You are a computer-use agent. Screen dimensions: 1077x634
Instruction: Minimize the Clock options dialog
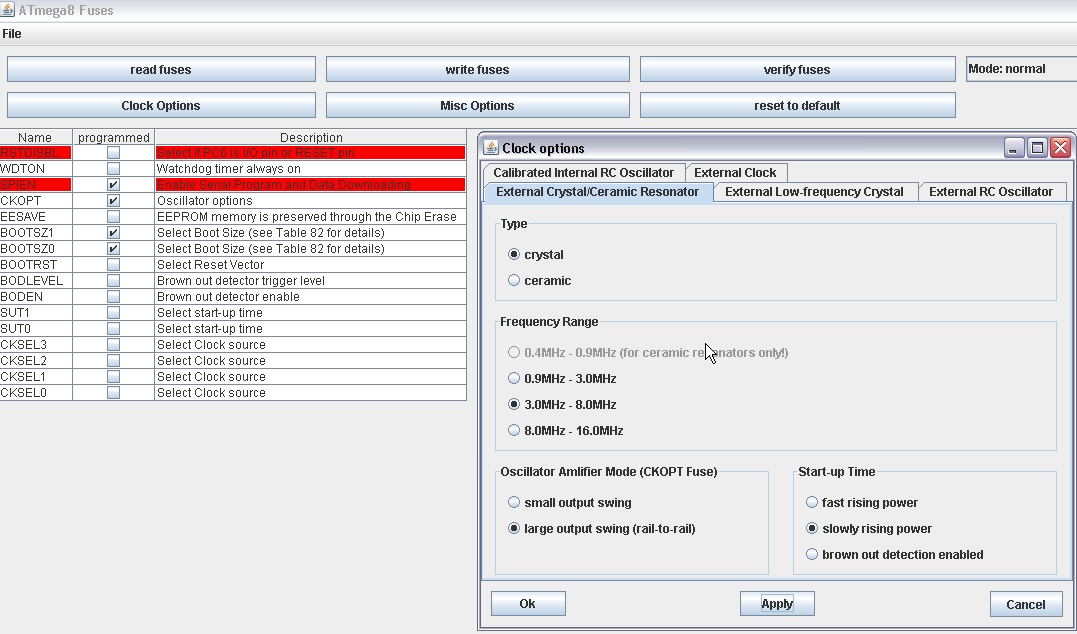click(x=1014, y=148)
